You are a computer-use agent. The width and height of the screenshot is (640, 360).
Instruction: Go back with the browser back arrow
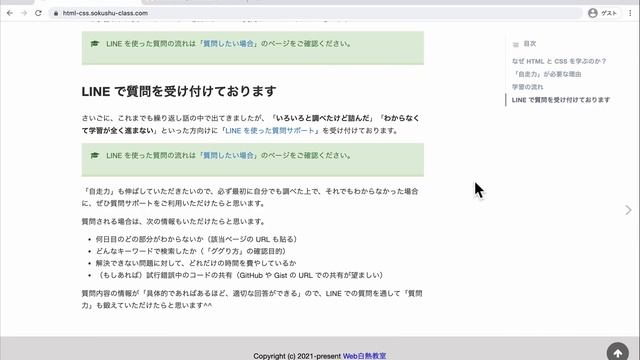coord(10,13)
